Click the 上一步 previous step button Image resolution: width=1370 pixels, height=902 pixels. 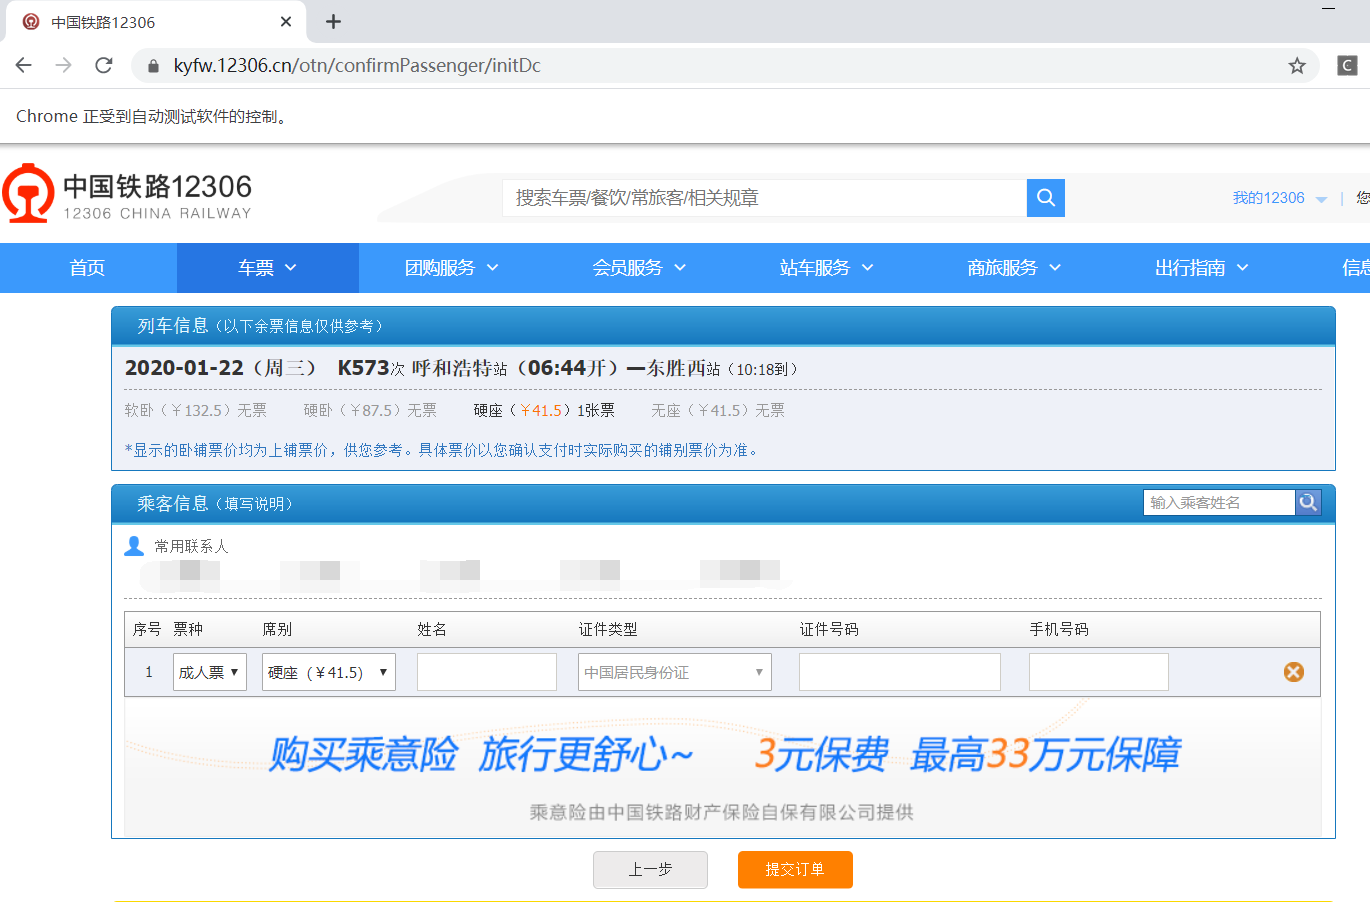[x=650, y=869]
